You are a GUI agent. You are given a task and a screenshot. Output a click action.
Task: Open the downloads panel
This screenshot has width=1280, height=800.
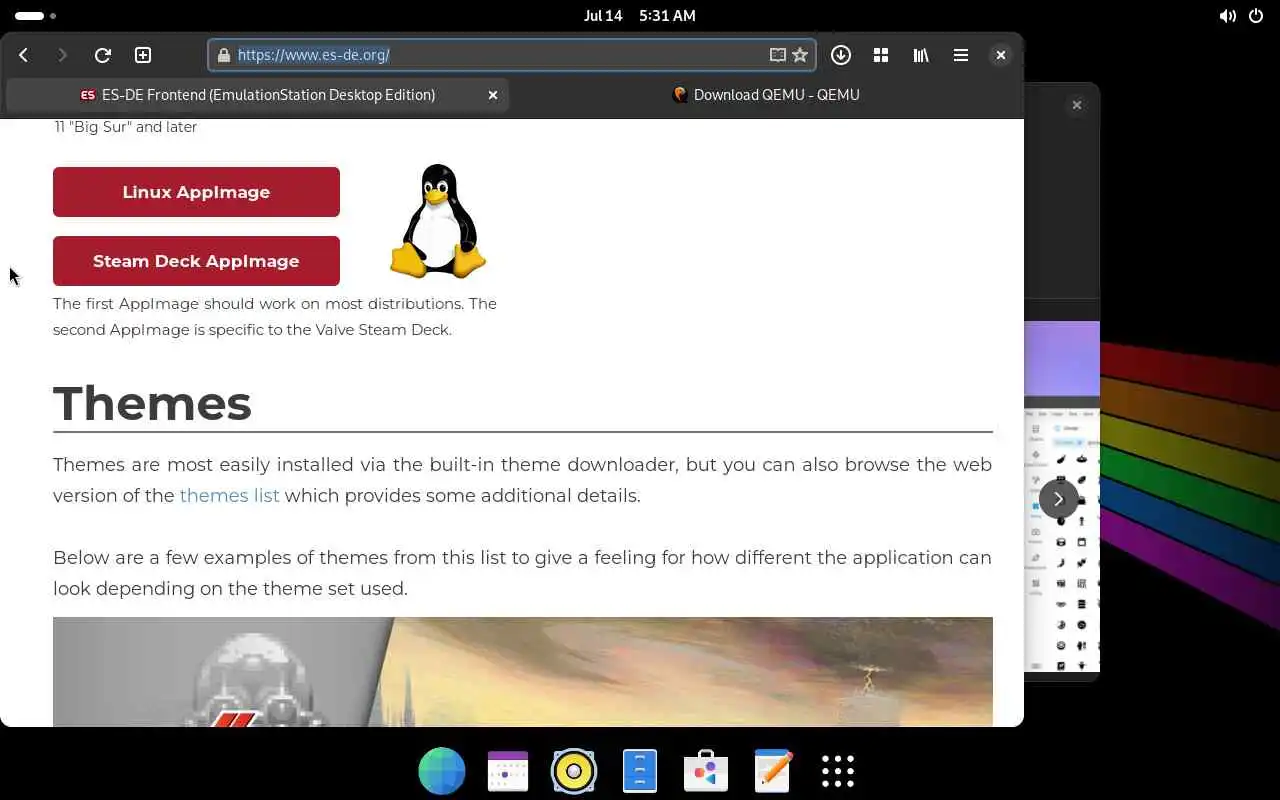click(841, 55)
